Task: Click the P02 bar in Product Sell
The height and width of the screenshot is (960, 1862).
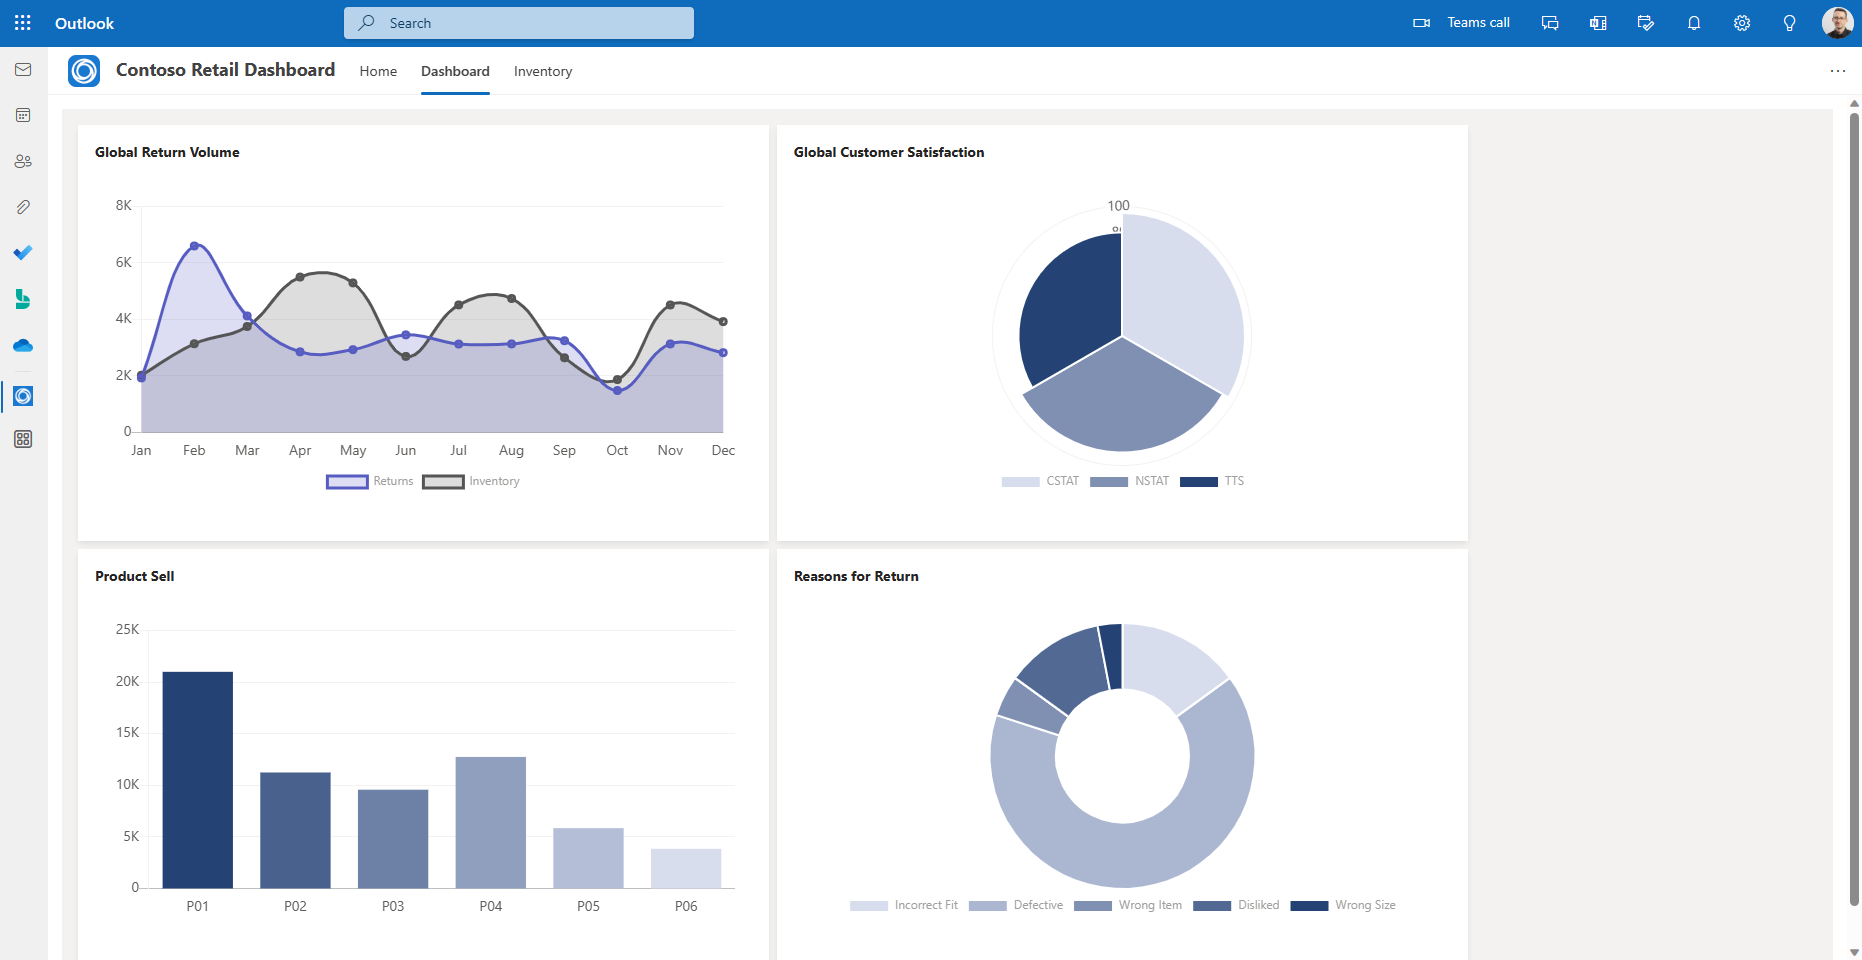Action: coord(295,830)
